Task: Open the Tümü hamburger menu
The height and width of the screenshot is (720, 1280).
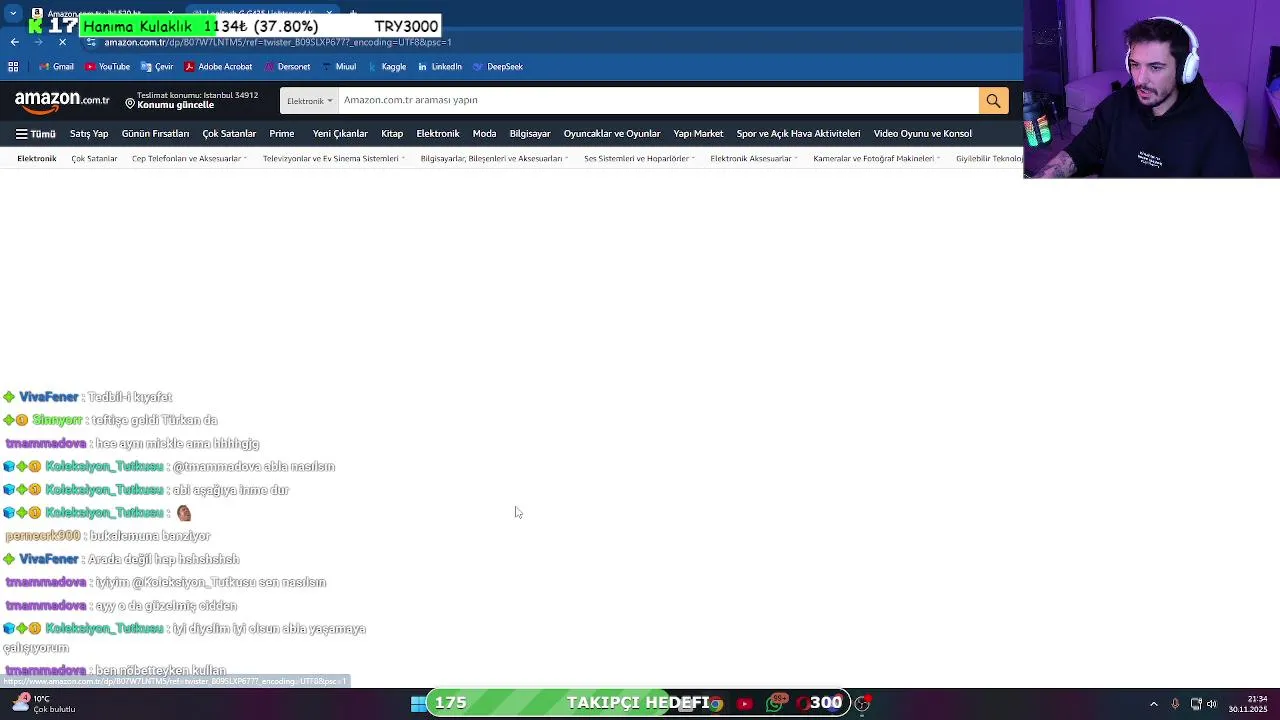Action: point(35,134)
